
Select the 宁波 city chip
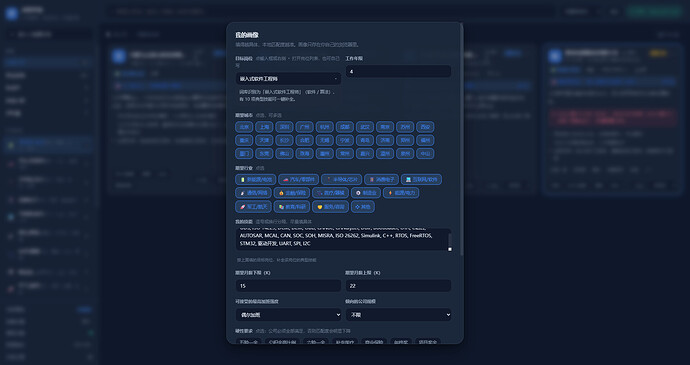pos(345,140)
